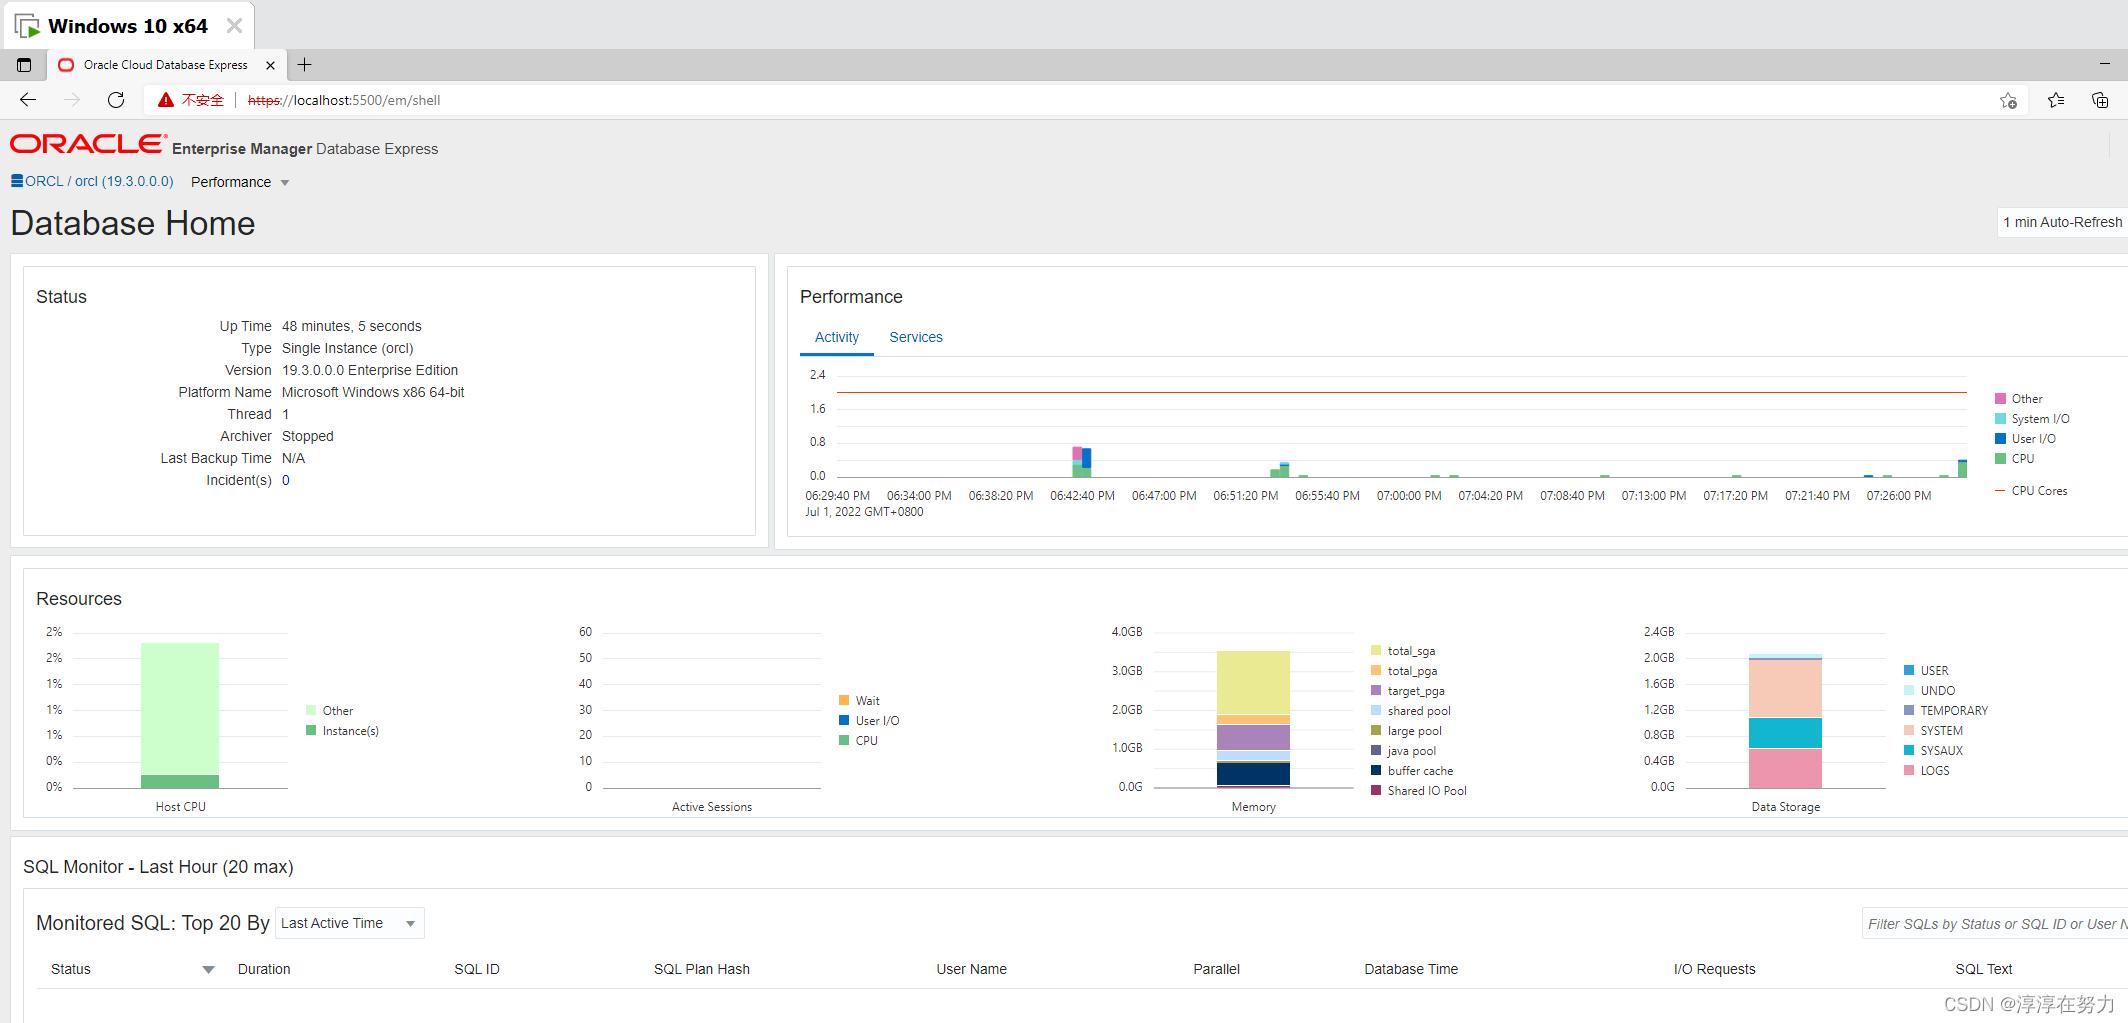Click the Memory stacked bar chart

1253,719
